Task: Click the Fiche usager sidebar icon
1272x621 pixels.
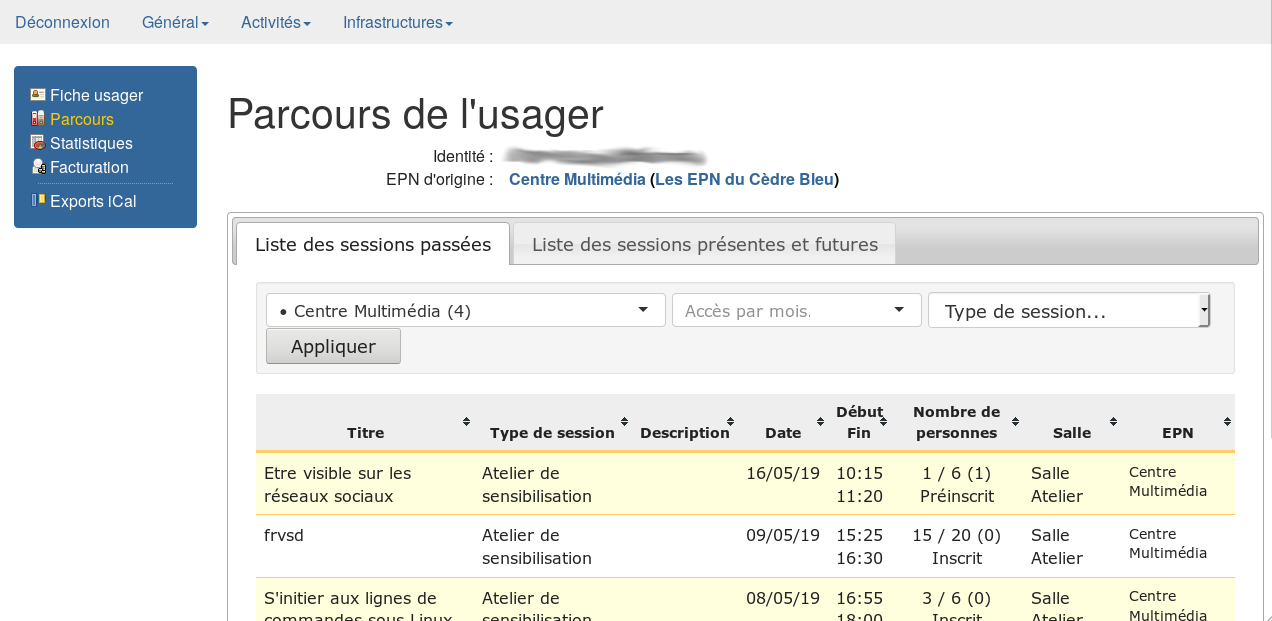Action: tap(38, 95)
